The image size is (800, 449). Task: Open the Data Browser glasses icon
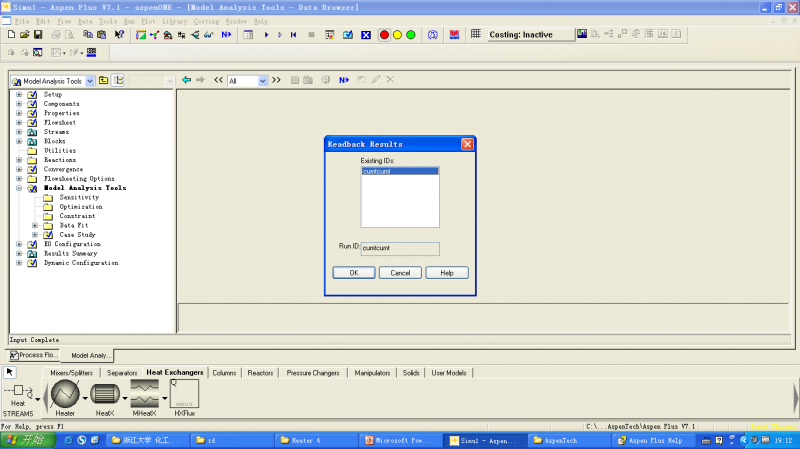(208, 35)
